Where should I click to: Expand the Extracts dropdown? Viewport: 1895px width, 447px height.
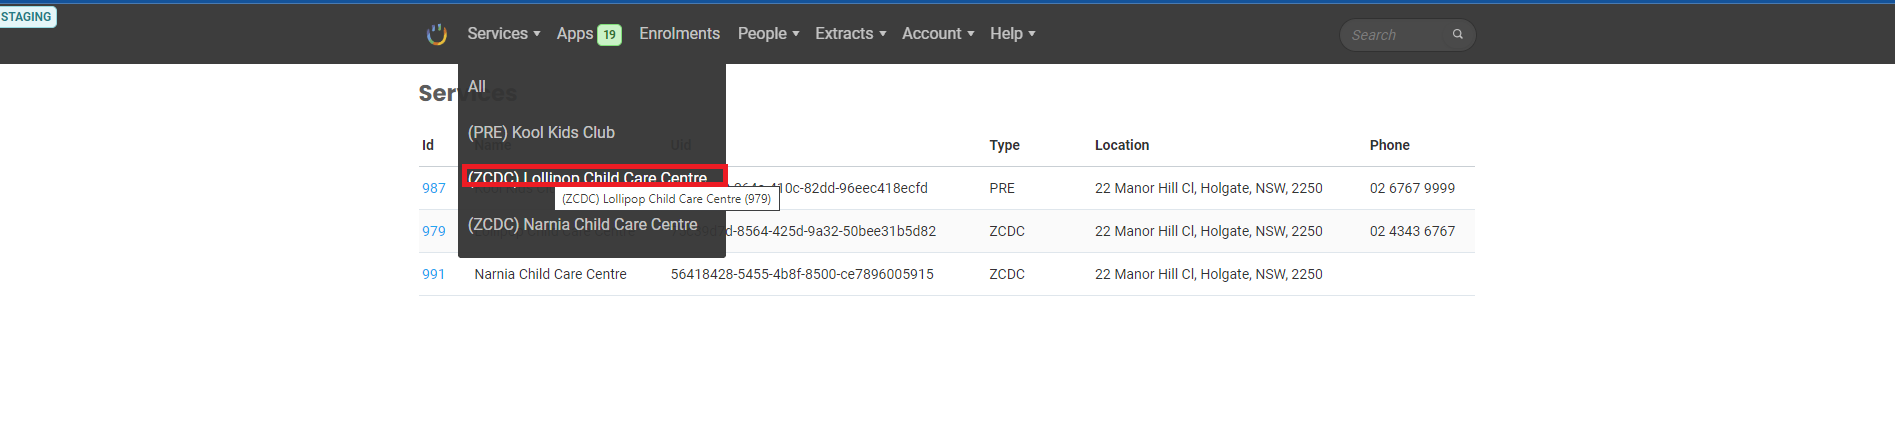pyautogui.click(x=851, y=34)
